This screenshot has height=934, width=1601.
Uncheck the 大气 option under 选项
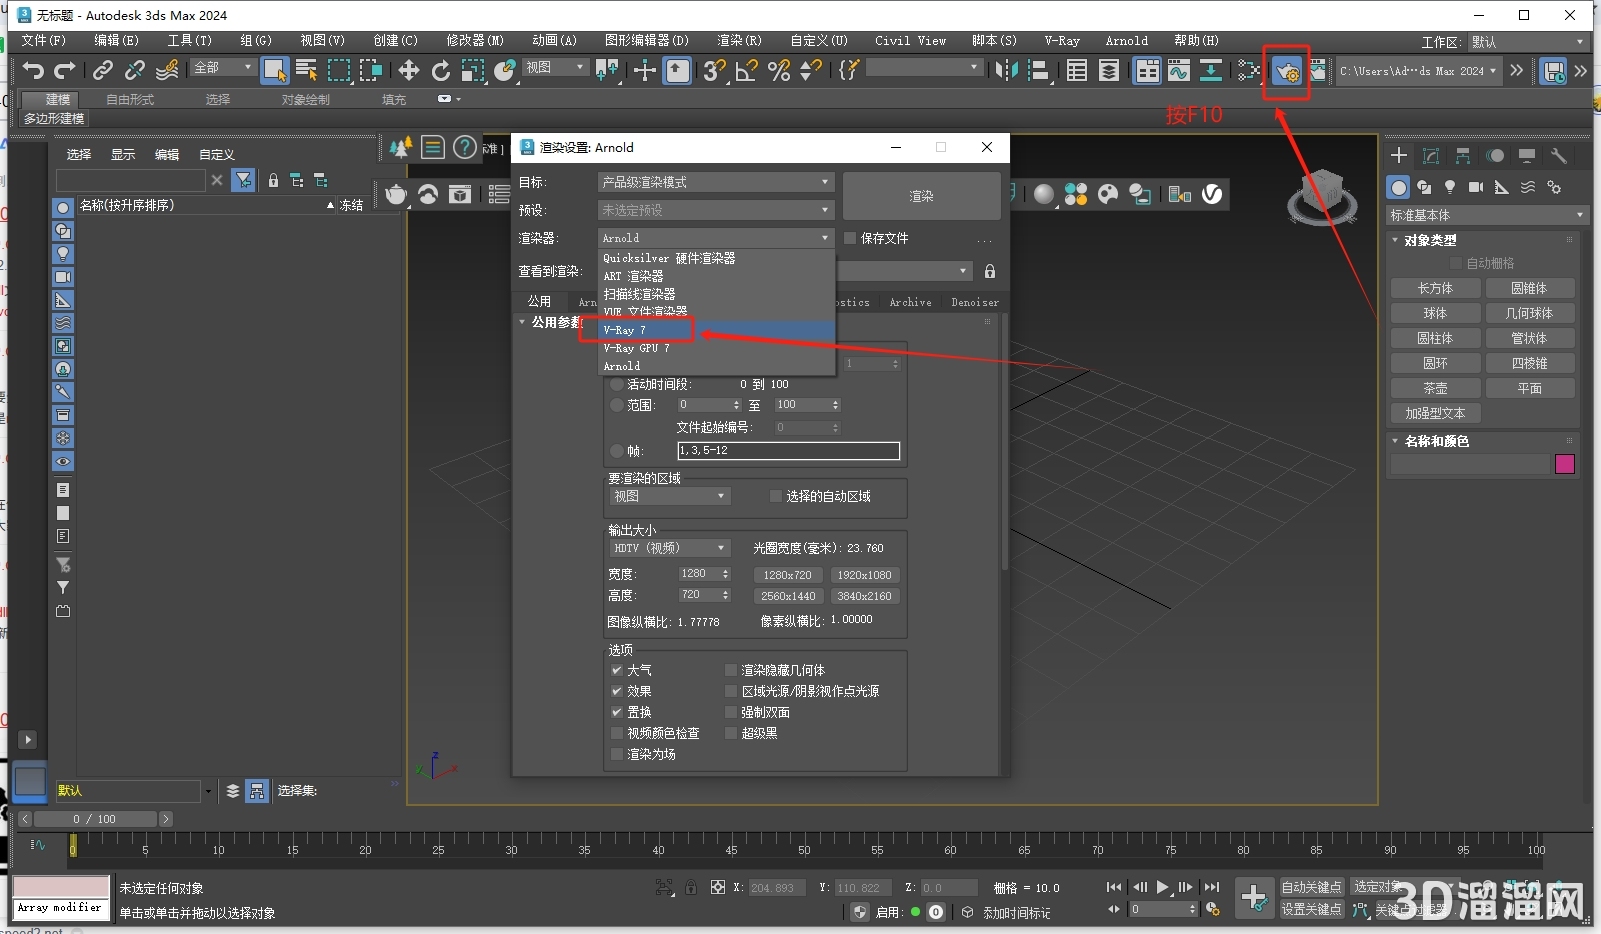pyautogui.click(x=618, y=670)
